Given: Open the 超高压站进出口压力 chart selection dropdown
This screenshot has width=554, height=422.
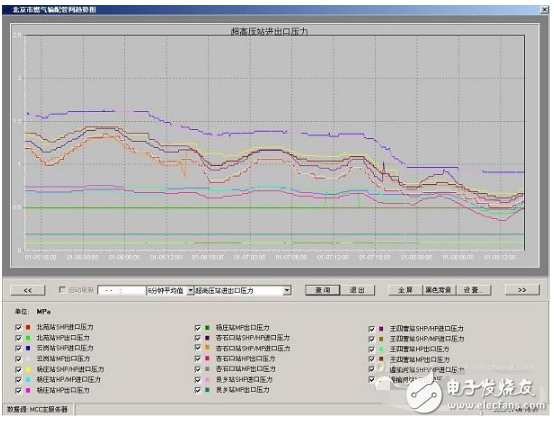Looking at the screenshot, I should (x=287, y=291).
